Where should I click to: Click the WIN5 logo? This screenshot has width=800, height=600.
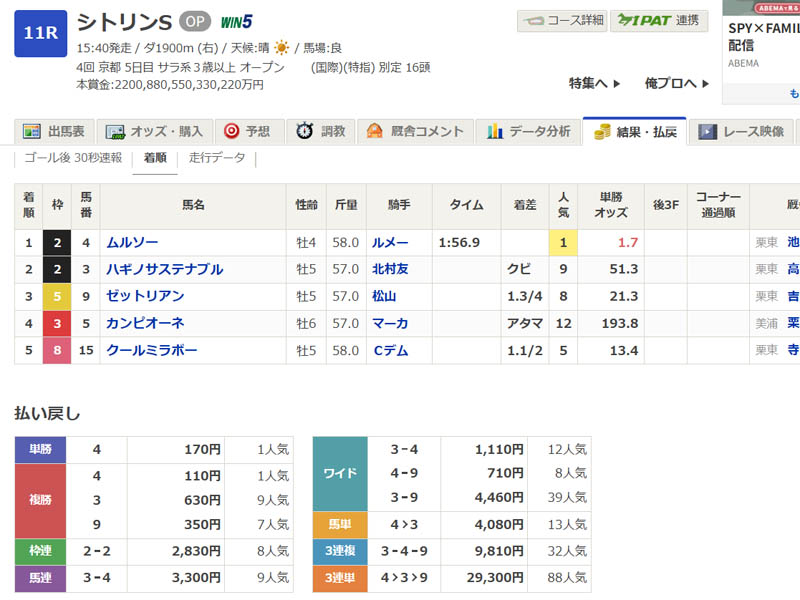[234, 21]
